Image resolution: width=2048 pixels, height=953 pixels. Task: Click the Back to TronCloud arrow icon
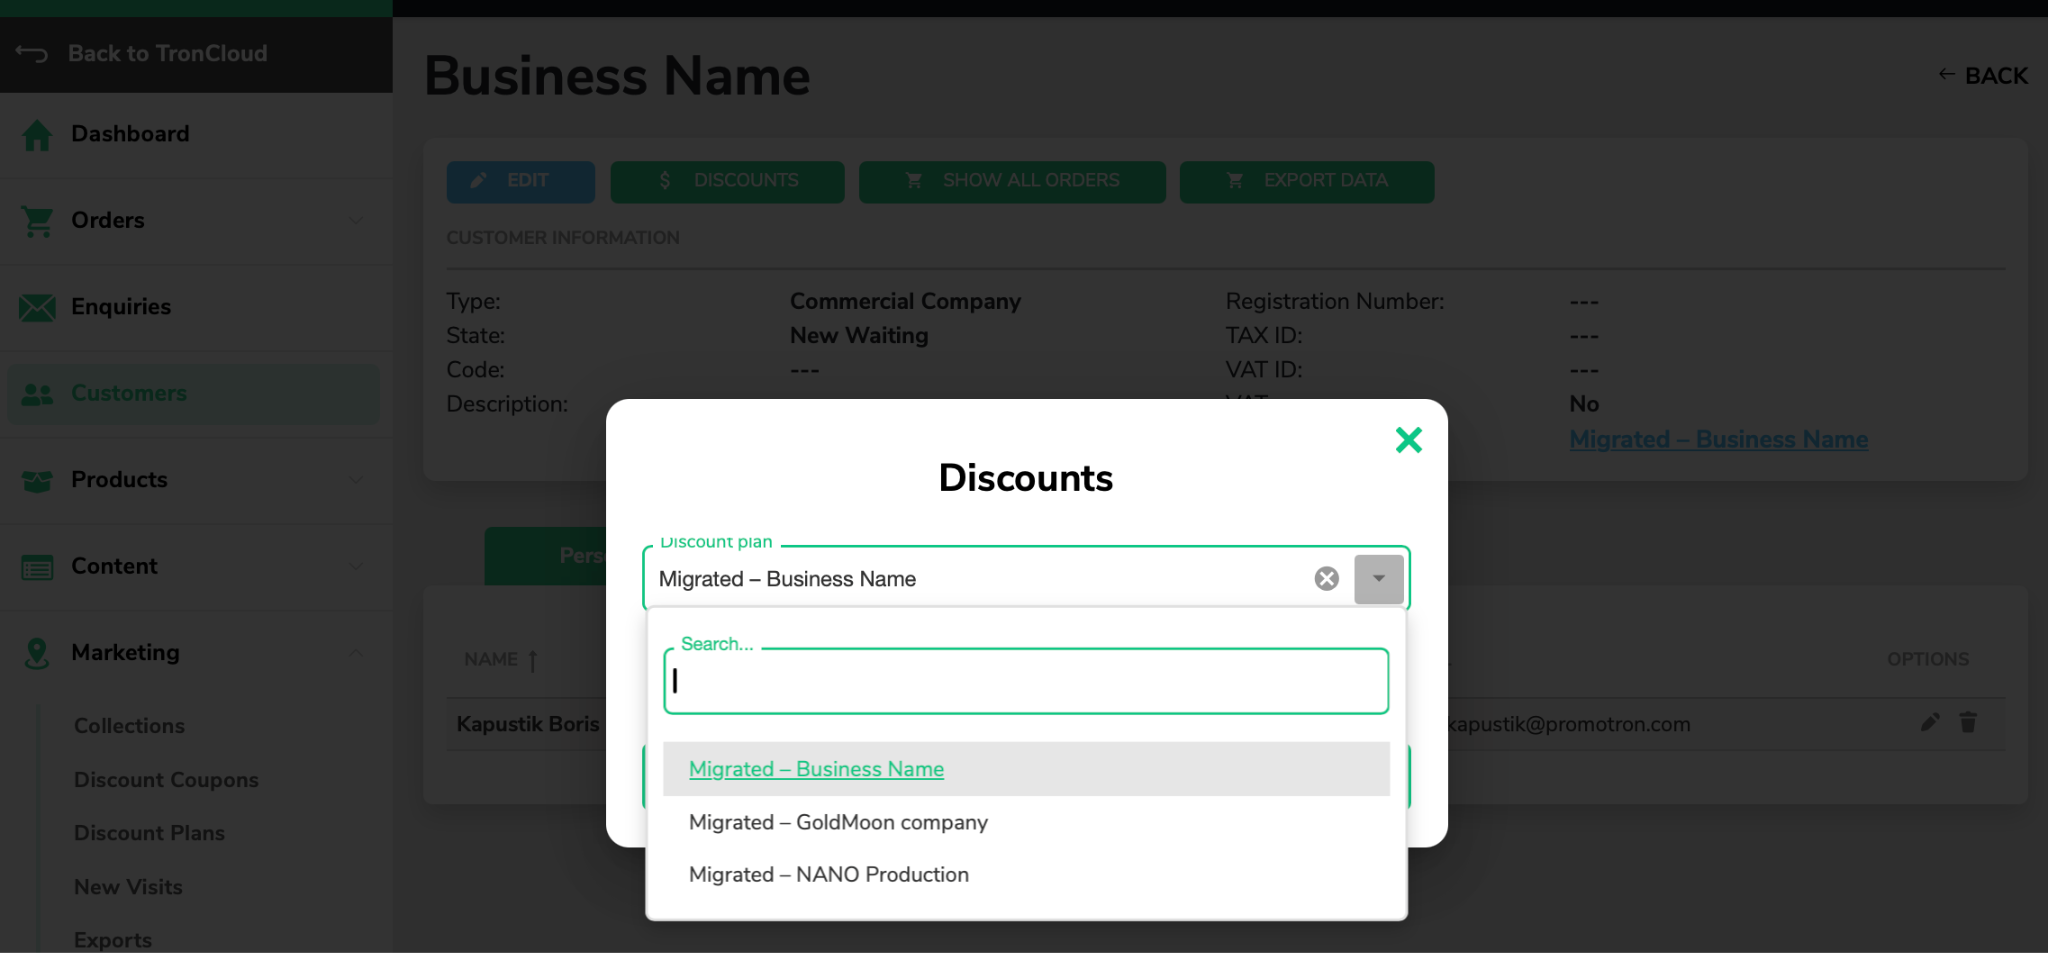coord(32,54)
